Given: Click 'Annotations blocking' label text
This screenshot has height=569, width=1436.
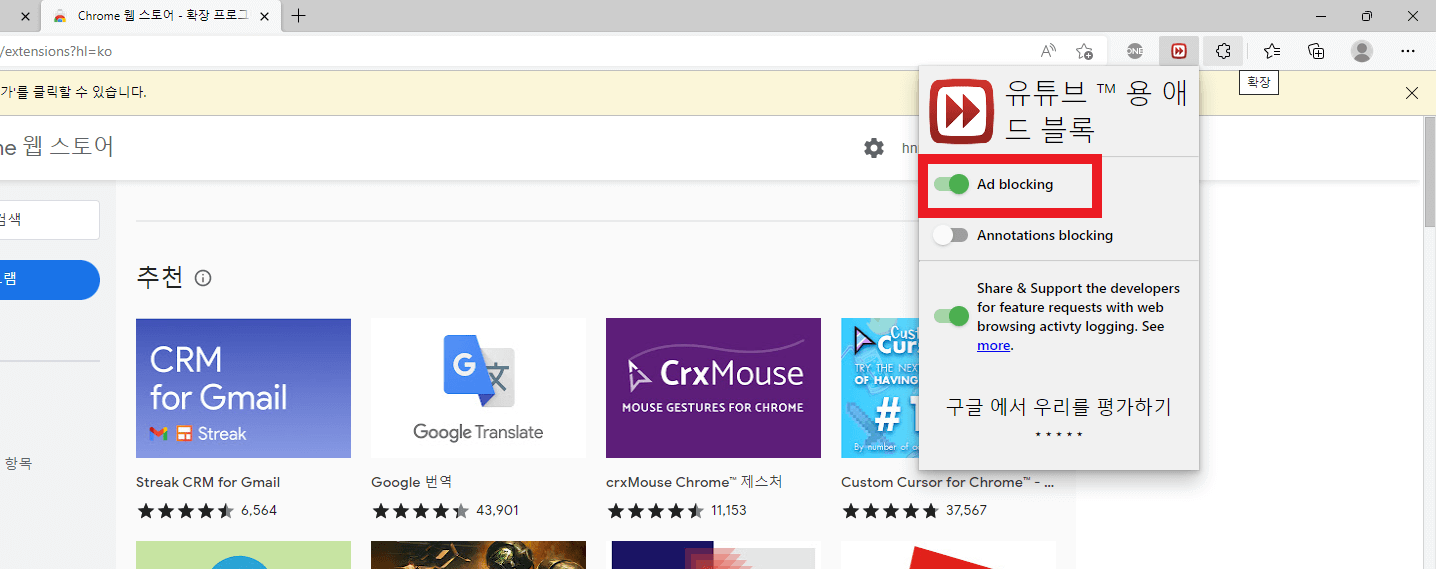Looking at the screenshot, I should [x=1045, y=235].
